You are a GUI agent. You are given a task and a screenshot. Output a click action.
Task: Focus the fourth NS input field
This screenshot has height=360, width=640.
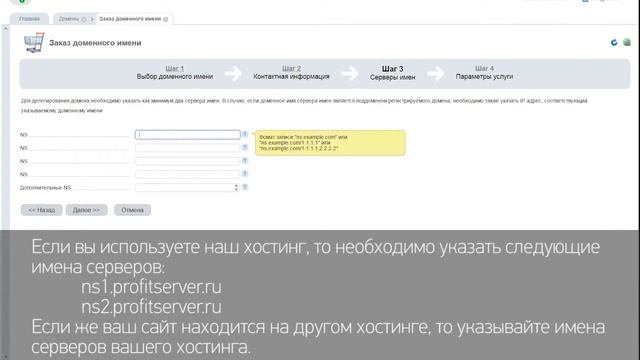pyautogui.click(x=187, y=174)
